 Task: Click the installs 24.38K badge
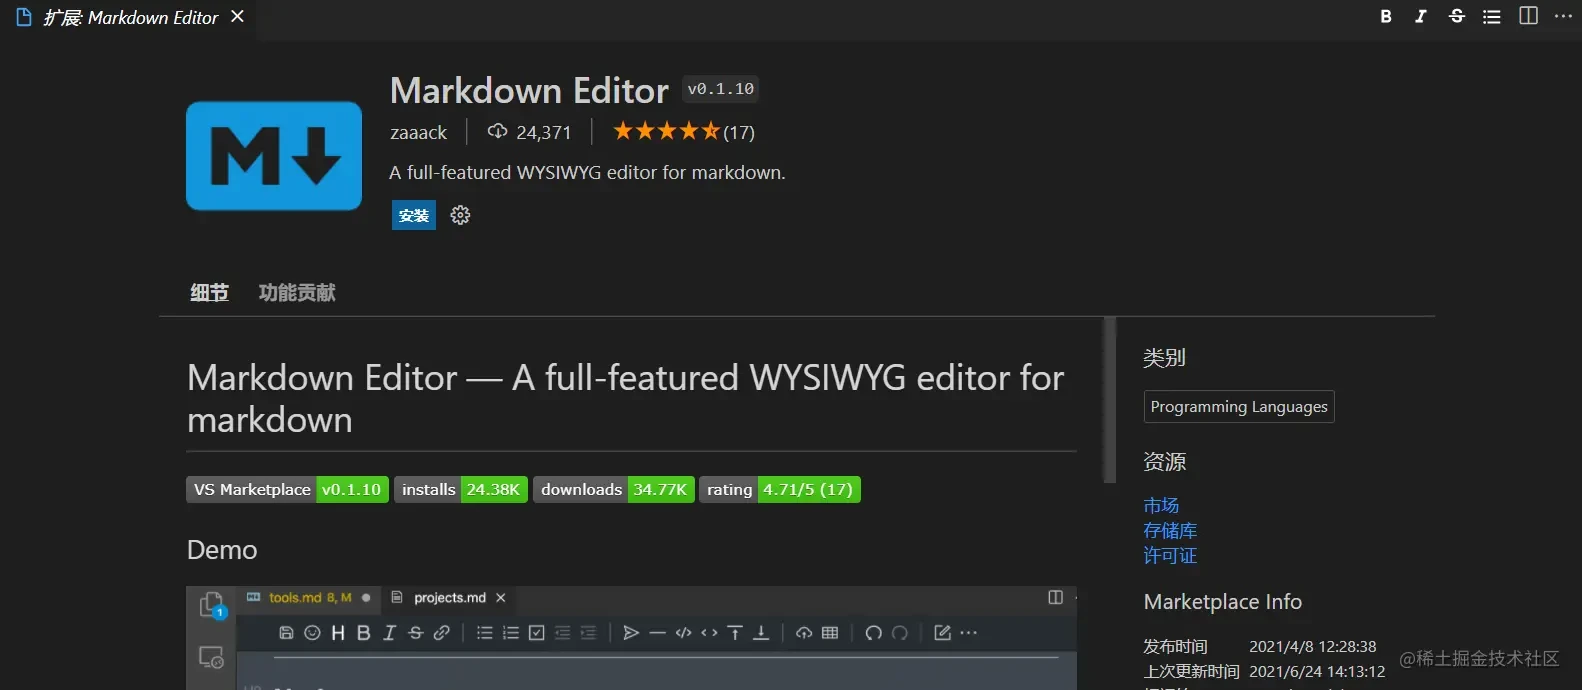point(461,490)
